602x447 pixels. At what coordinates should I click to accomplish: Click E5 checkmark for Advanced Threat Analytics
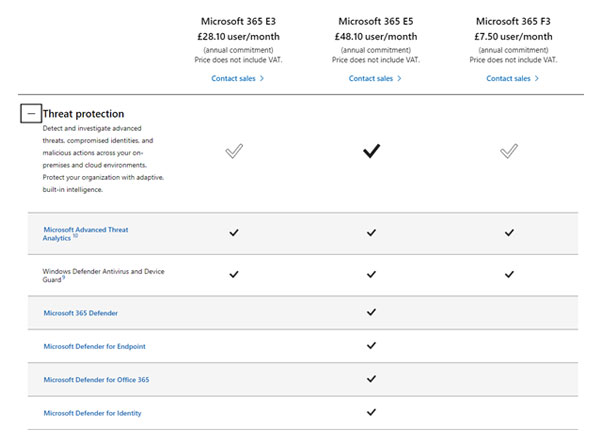point(371,233)
